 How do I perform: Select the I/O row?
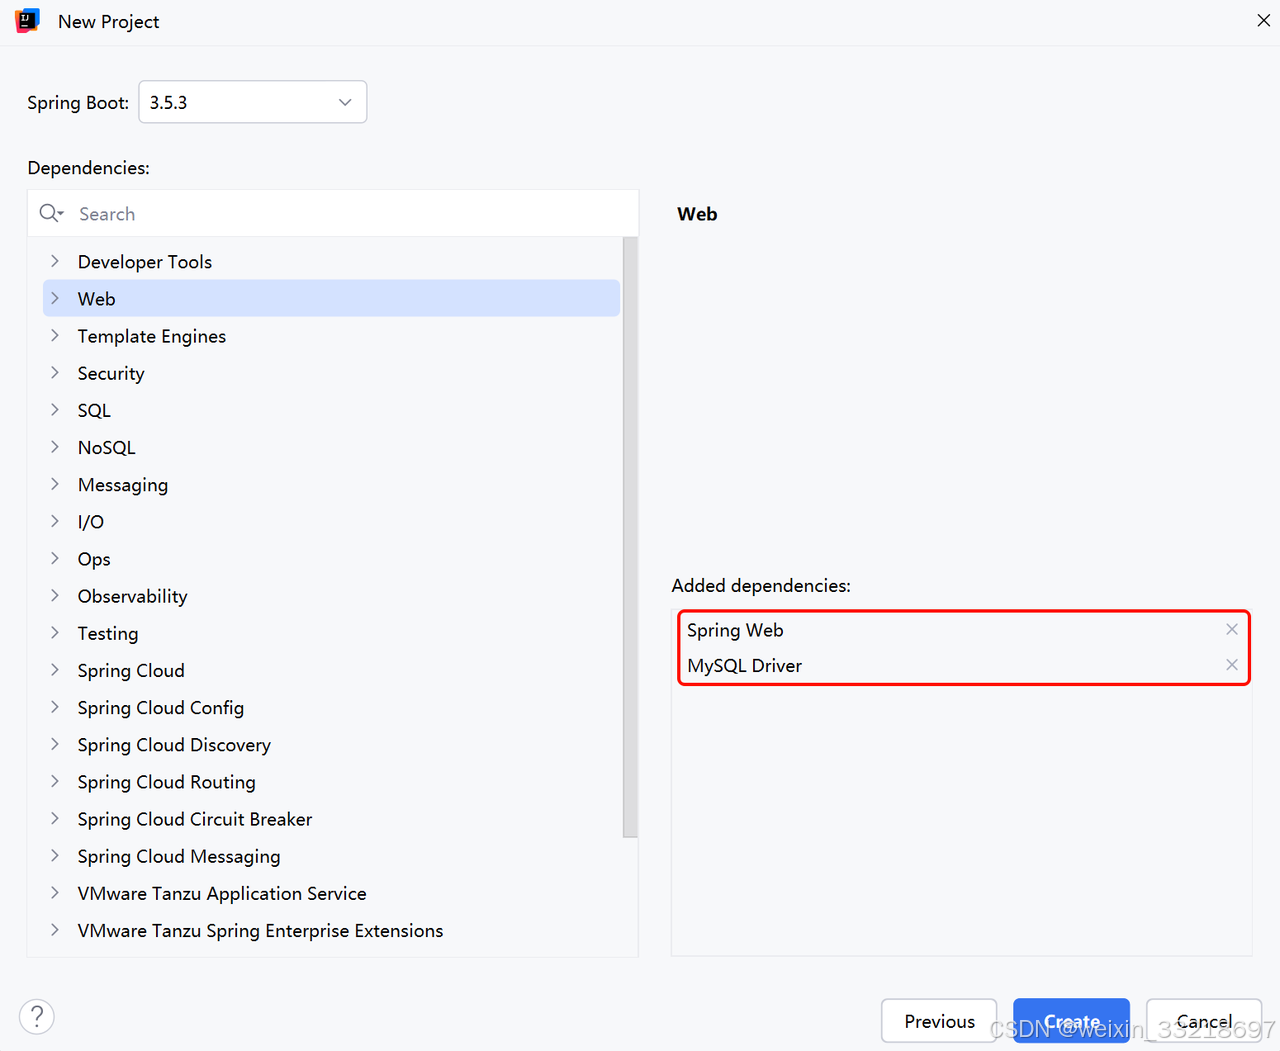click(331, 521)
